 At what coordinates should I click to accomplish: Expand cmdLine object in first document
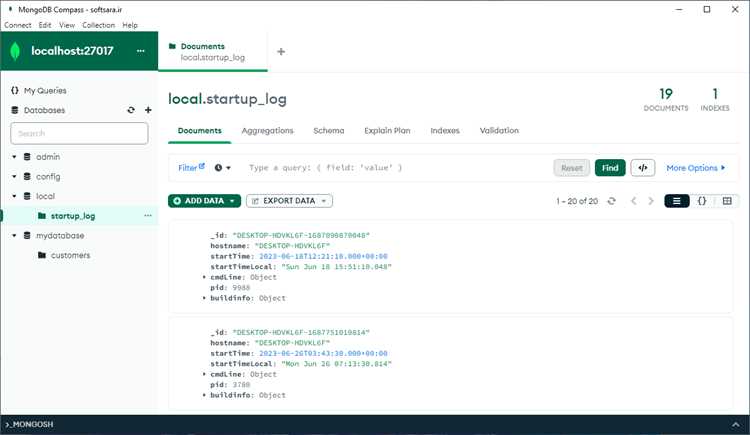(x=204, y=278)
